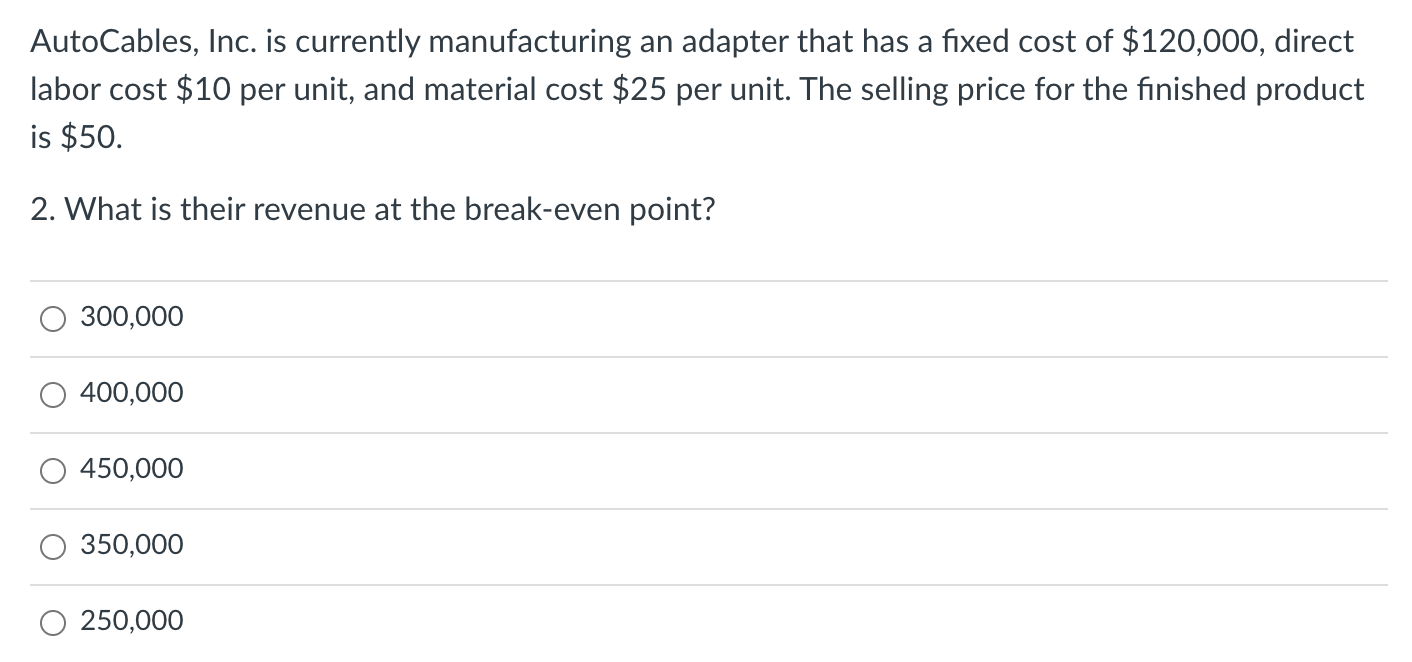Image resolution: width=1412 pixels, height=662 pixels.
Task: Click the "$50." selling price value
Action: [92, 138]
